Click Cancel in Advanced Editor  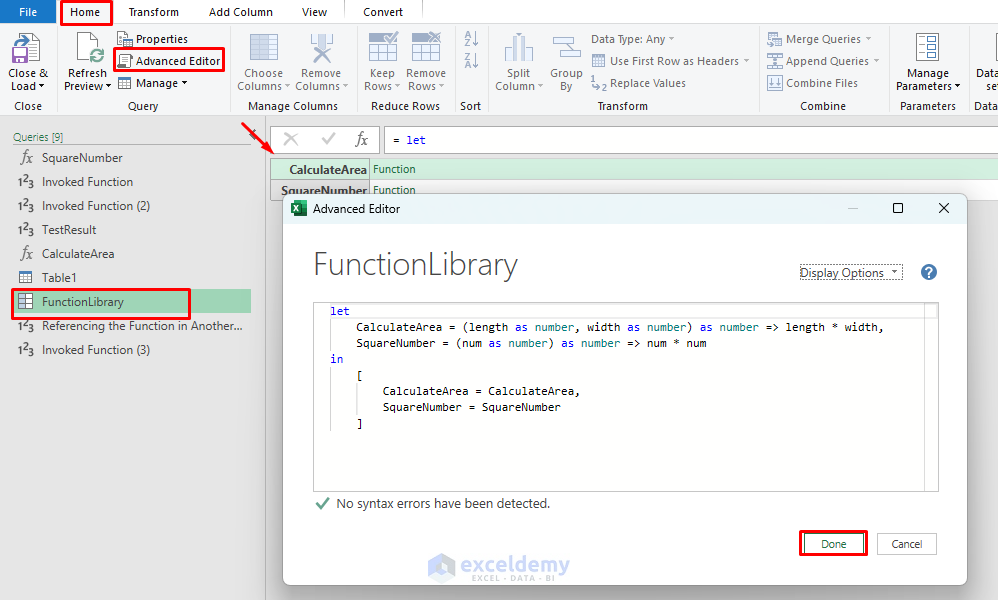906,544
